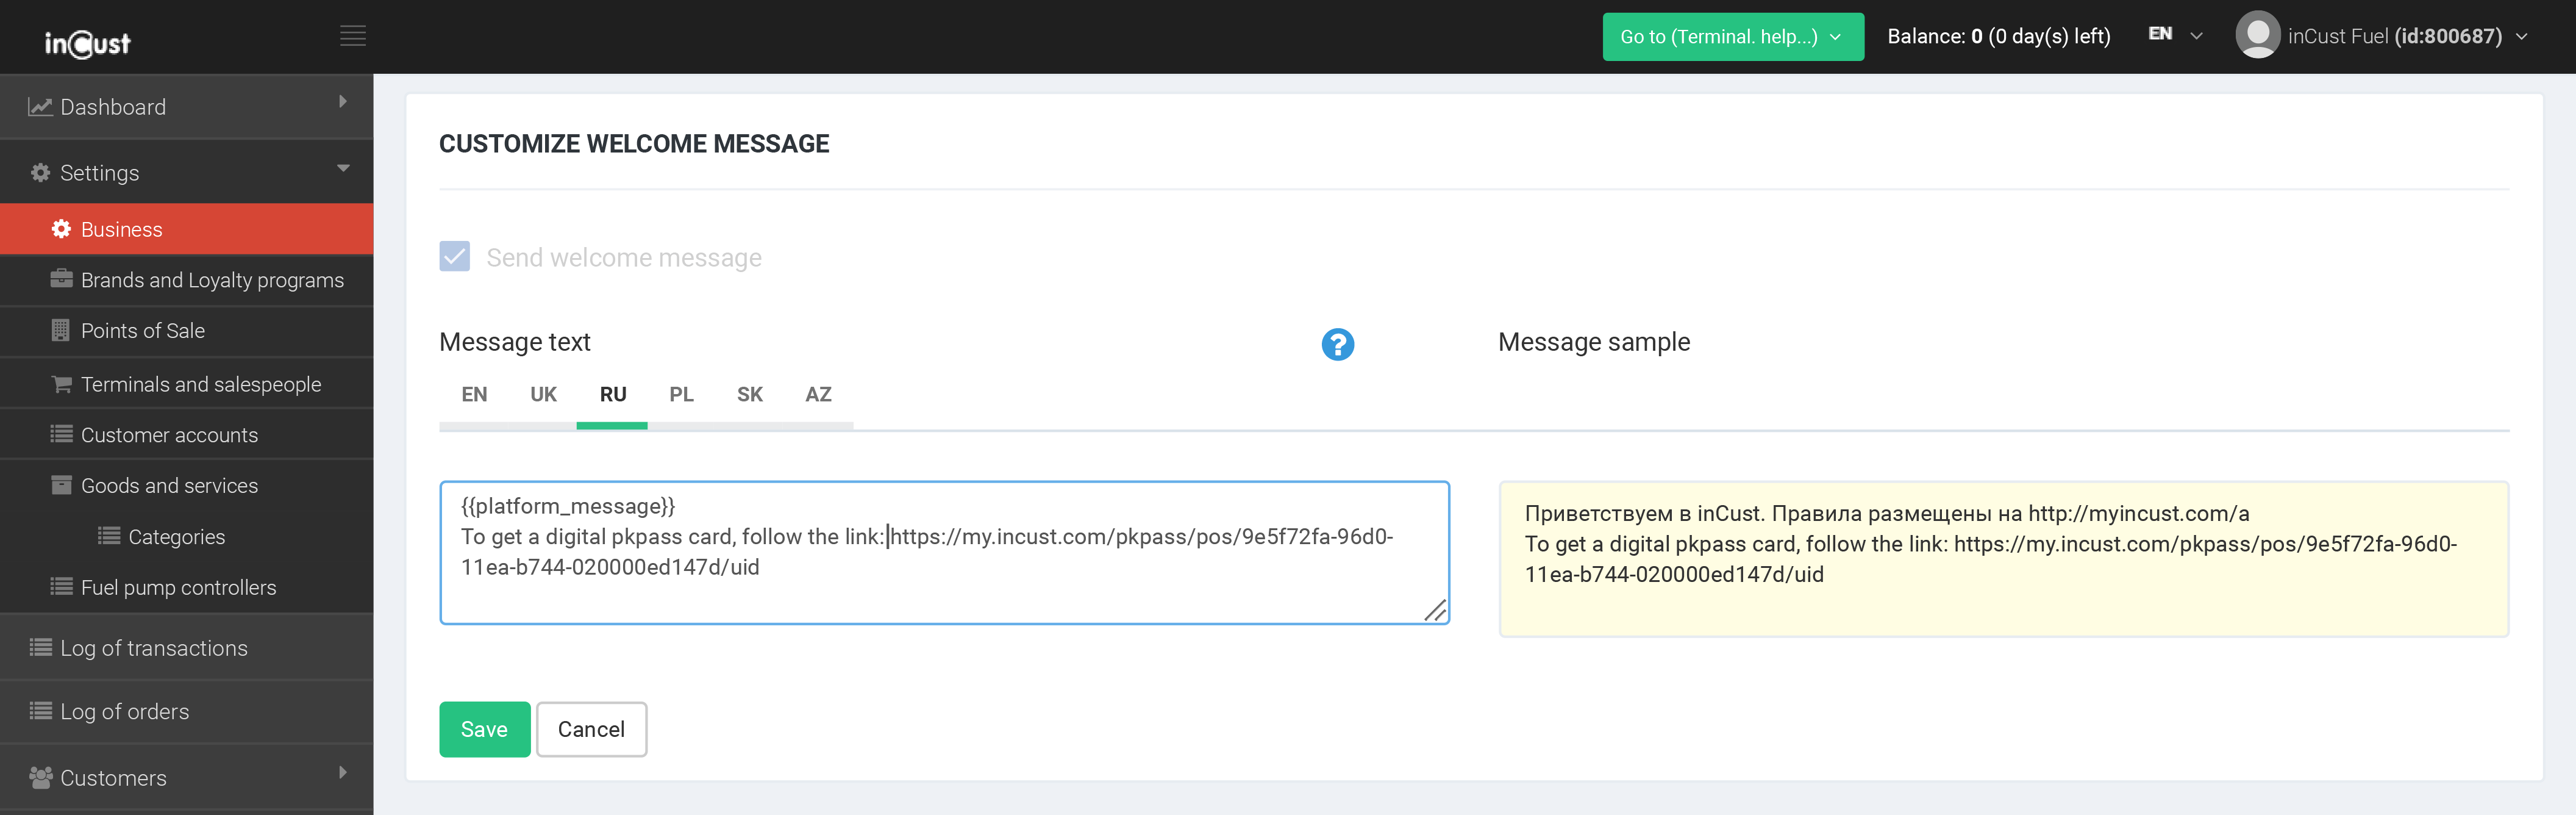Screen dimensions: 2576x815
Task: Click the Terminals and salespeople cart icon
Action: [61, 385]
